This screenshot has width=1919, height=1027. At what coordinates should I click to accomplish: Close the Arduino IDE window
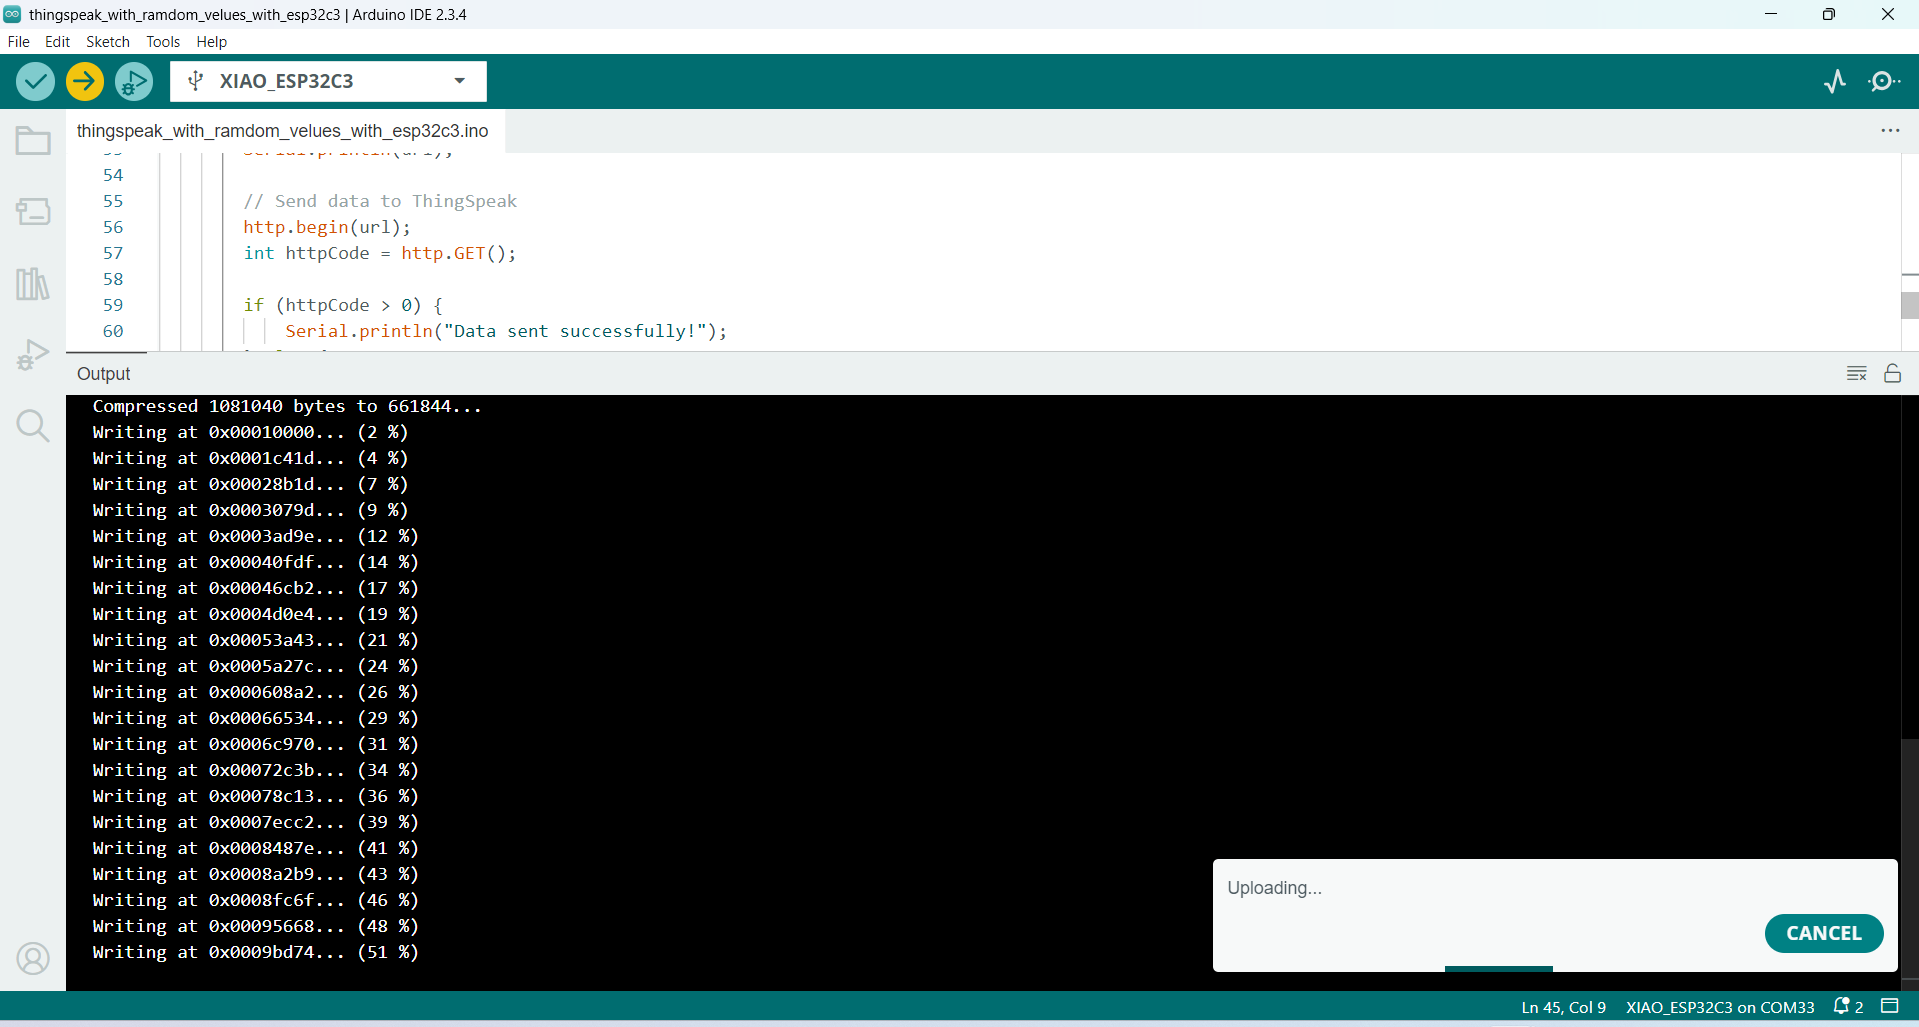click(x=1888, y=14)
